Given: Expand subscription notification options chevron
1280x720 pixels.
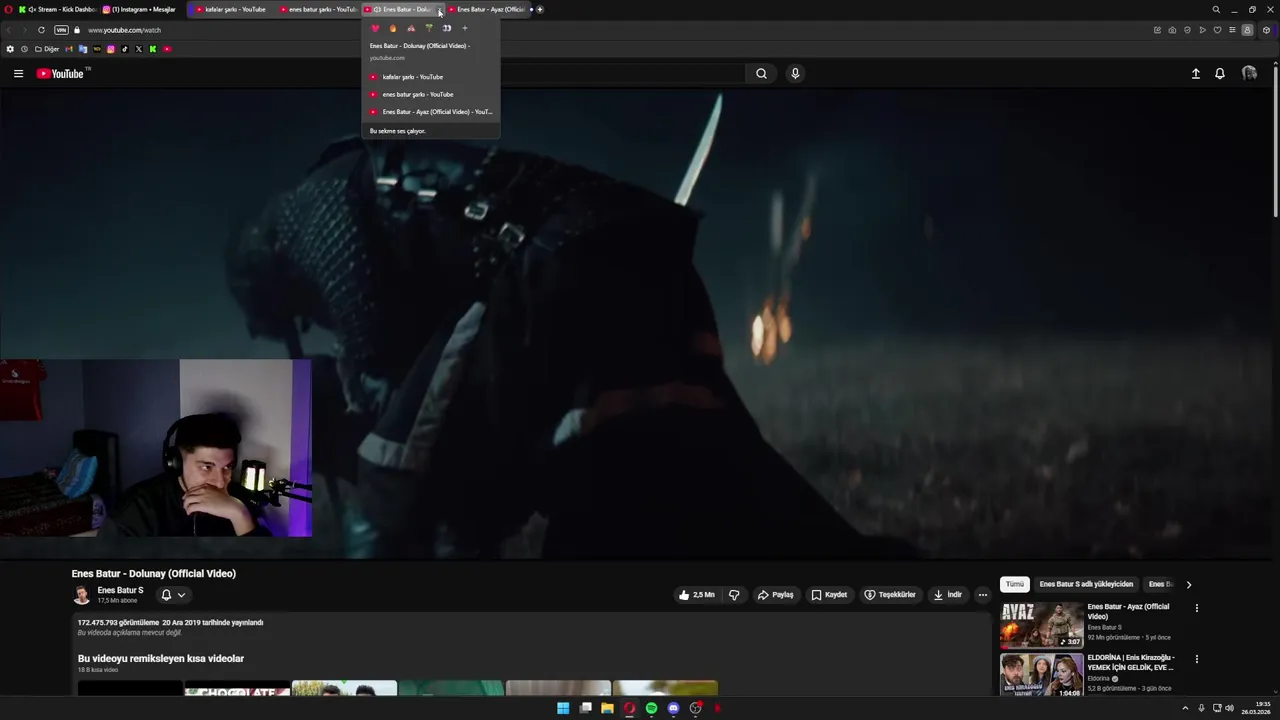Looking at the screenshot, I should [x=181, y=595].
